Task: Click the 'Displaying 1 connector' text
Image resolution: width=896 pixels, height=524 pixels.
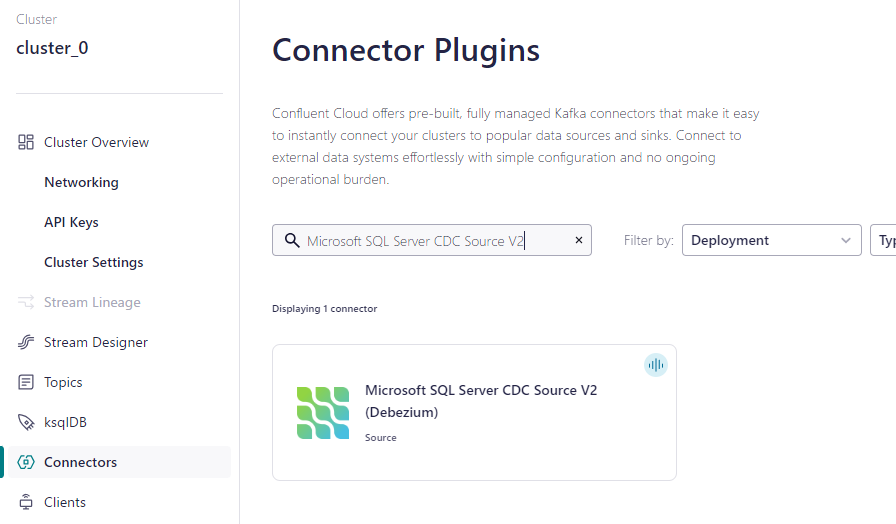Action: [x=325, y=309]
